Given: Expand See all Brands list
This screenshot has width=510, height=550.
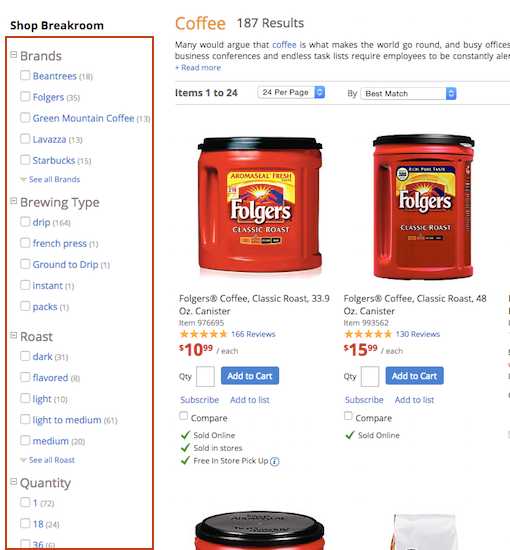Looking at the screenshot, I should pos(54,180).
